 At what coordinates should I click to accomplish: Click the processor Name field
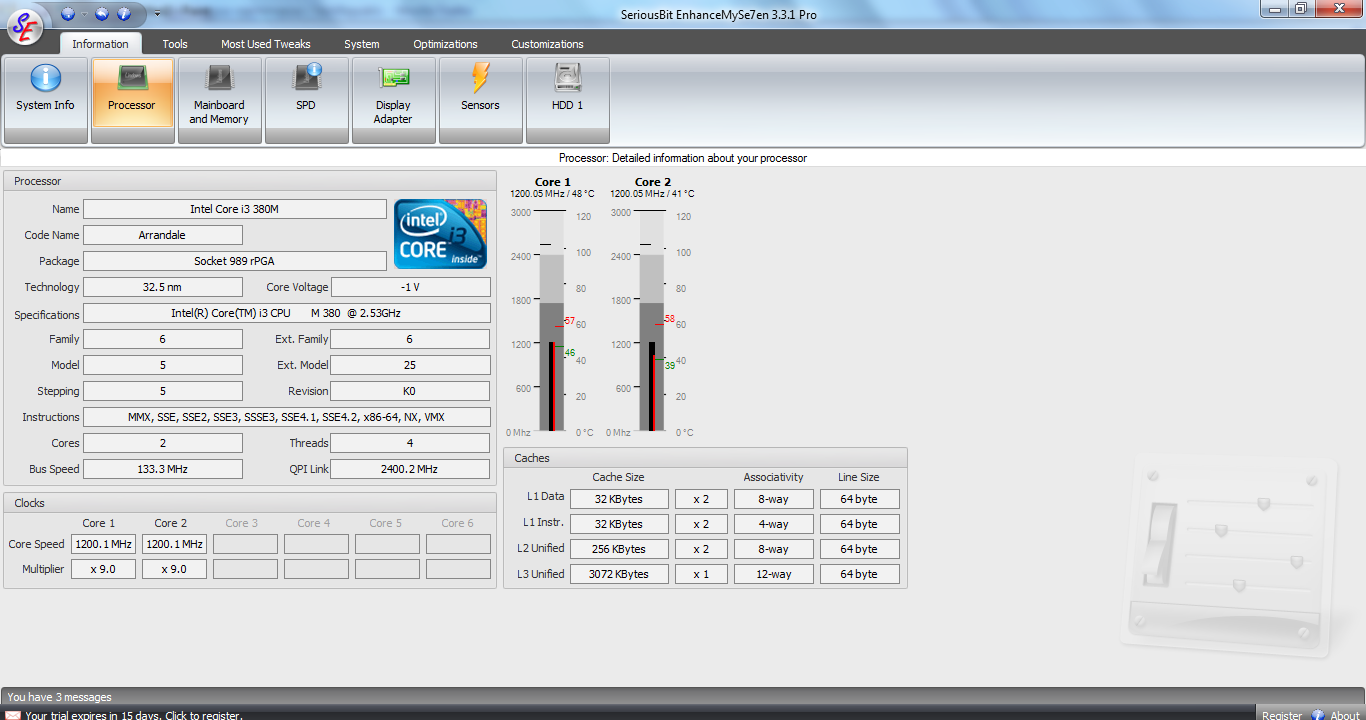coord(235,209)
